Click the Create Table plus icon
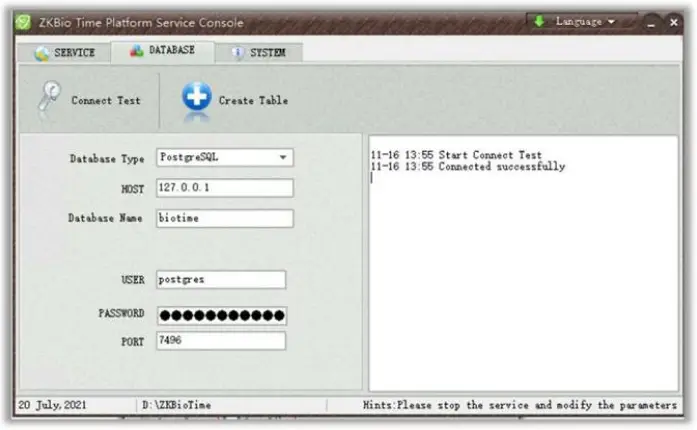The image size is (697, 430). click(196, 97)
